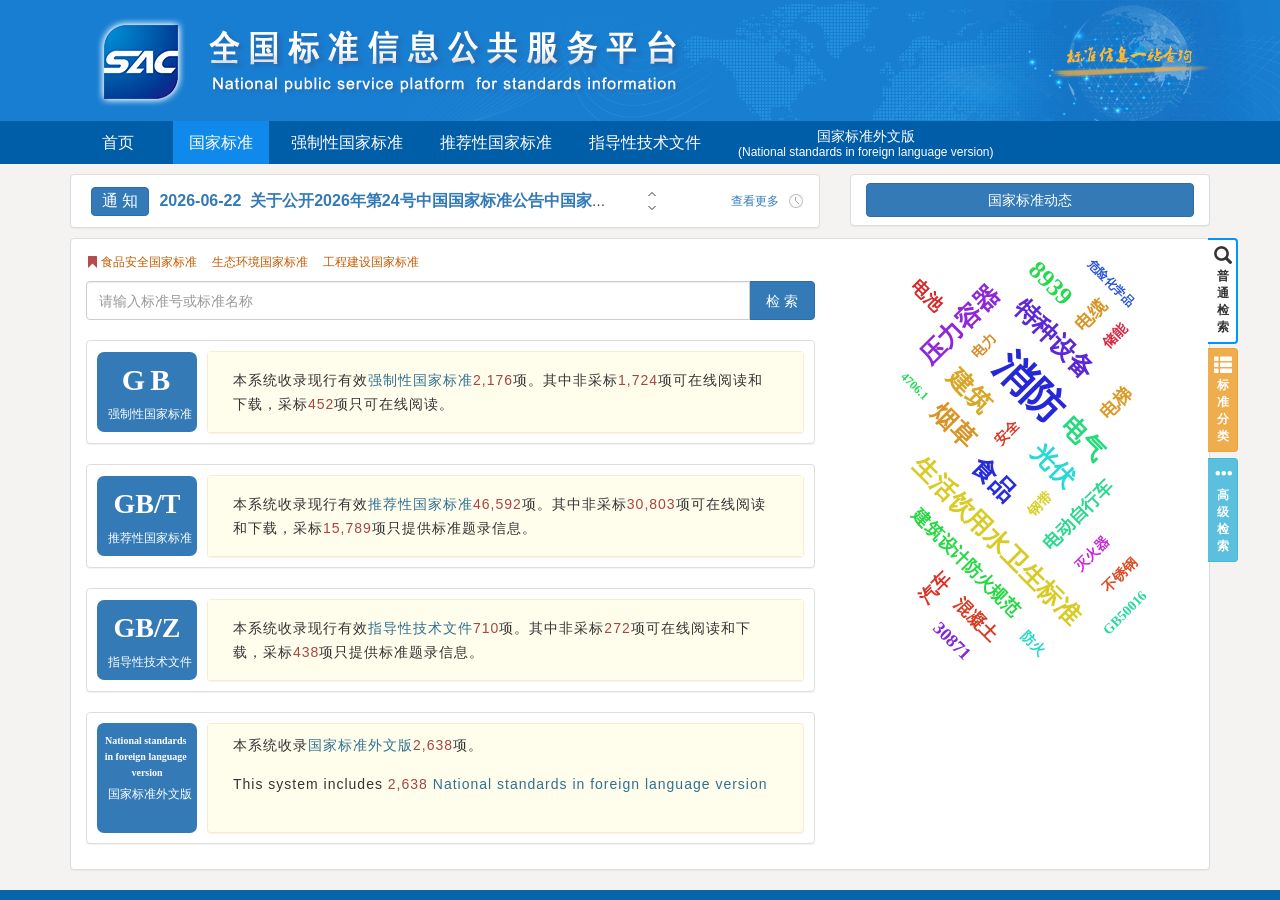Open 普通检索 magnifier side tab

[1223, 291]
